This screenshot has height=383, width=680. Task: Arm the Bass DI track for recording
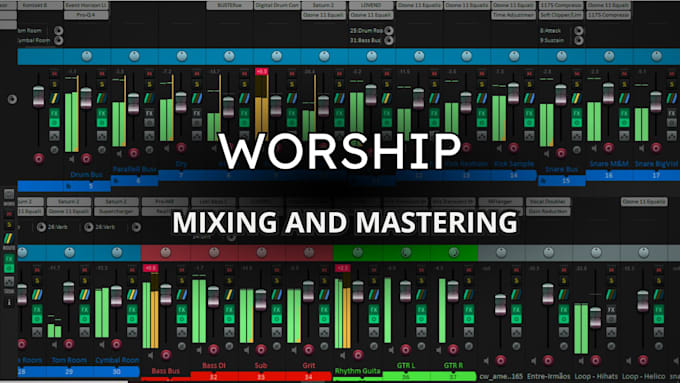[x=213, y=349]
